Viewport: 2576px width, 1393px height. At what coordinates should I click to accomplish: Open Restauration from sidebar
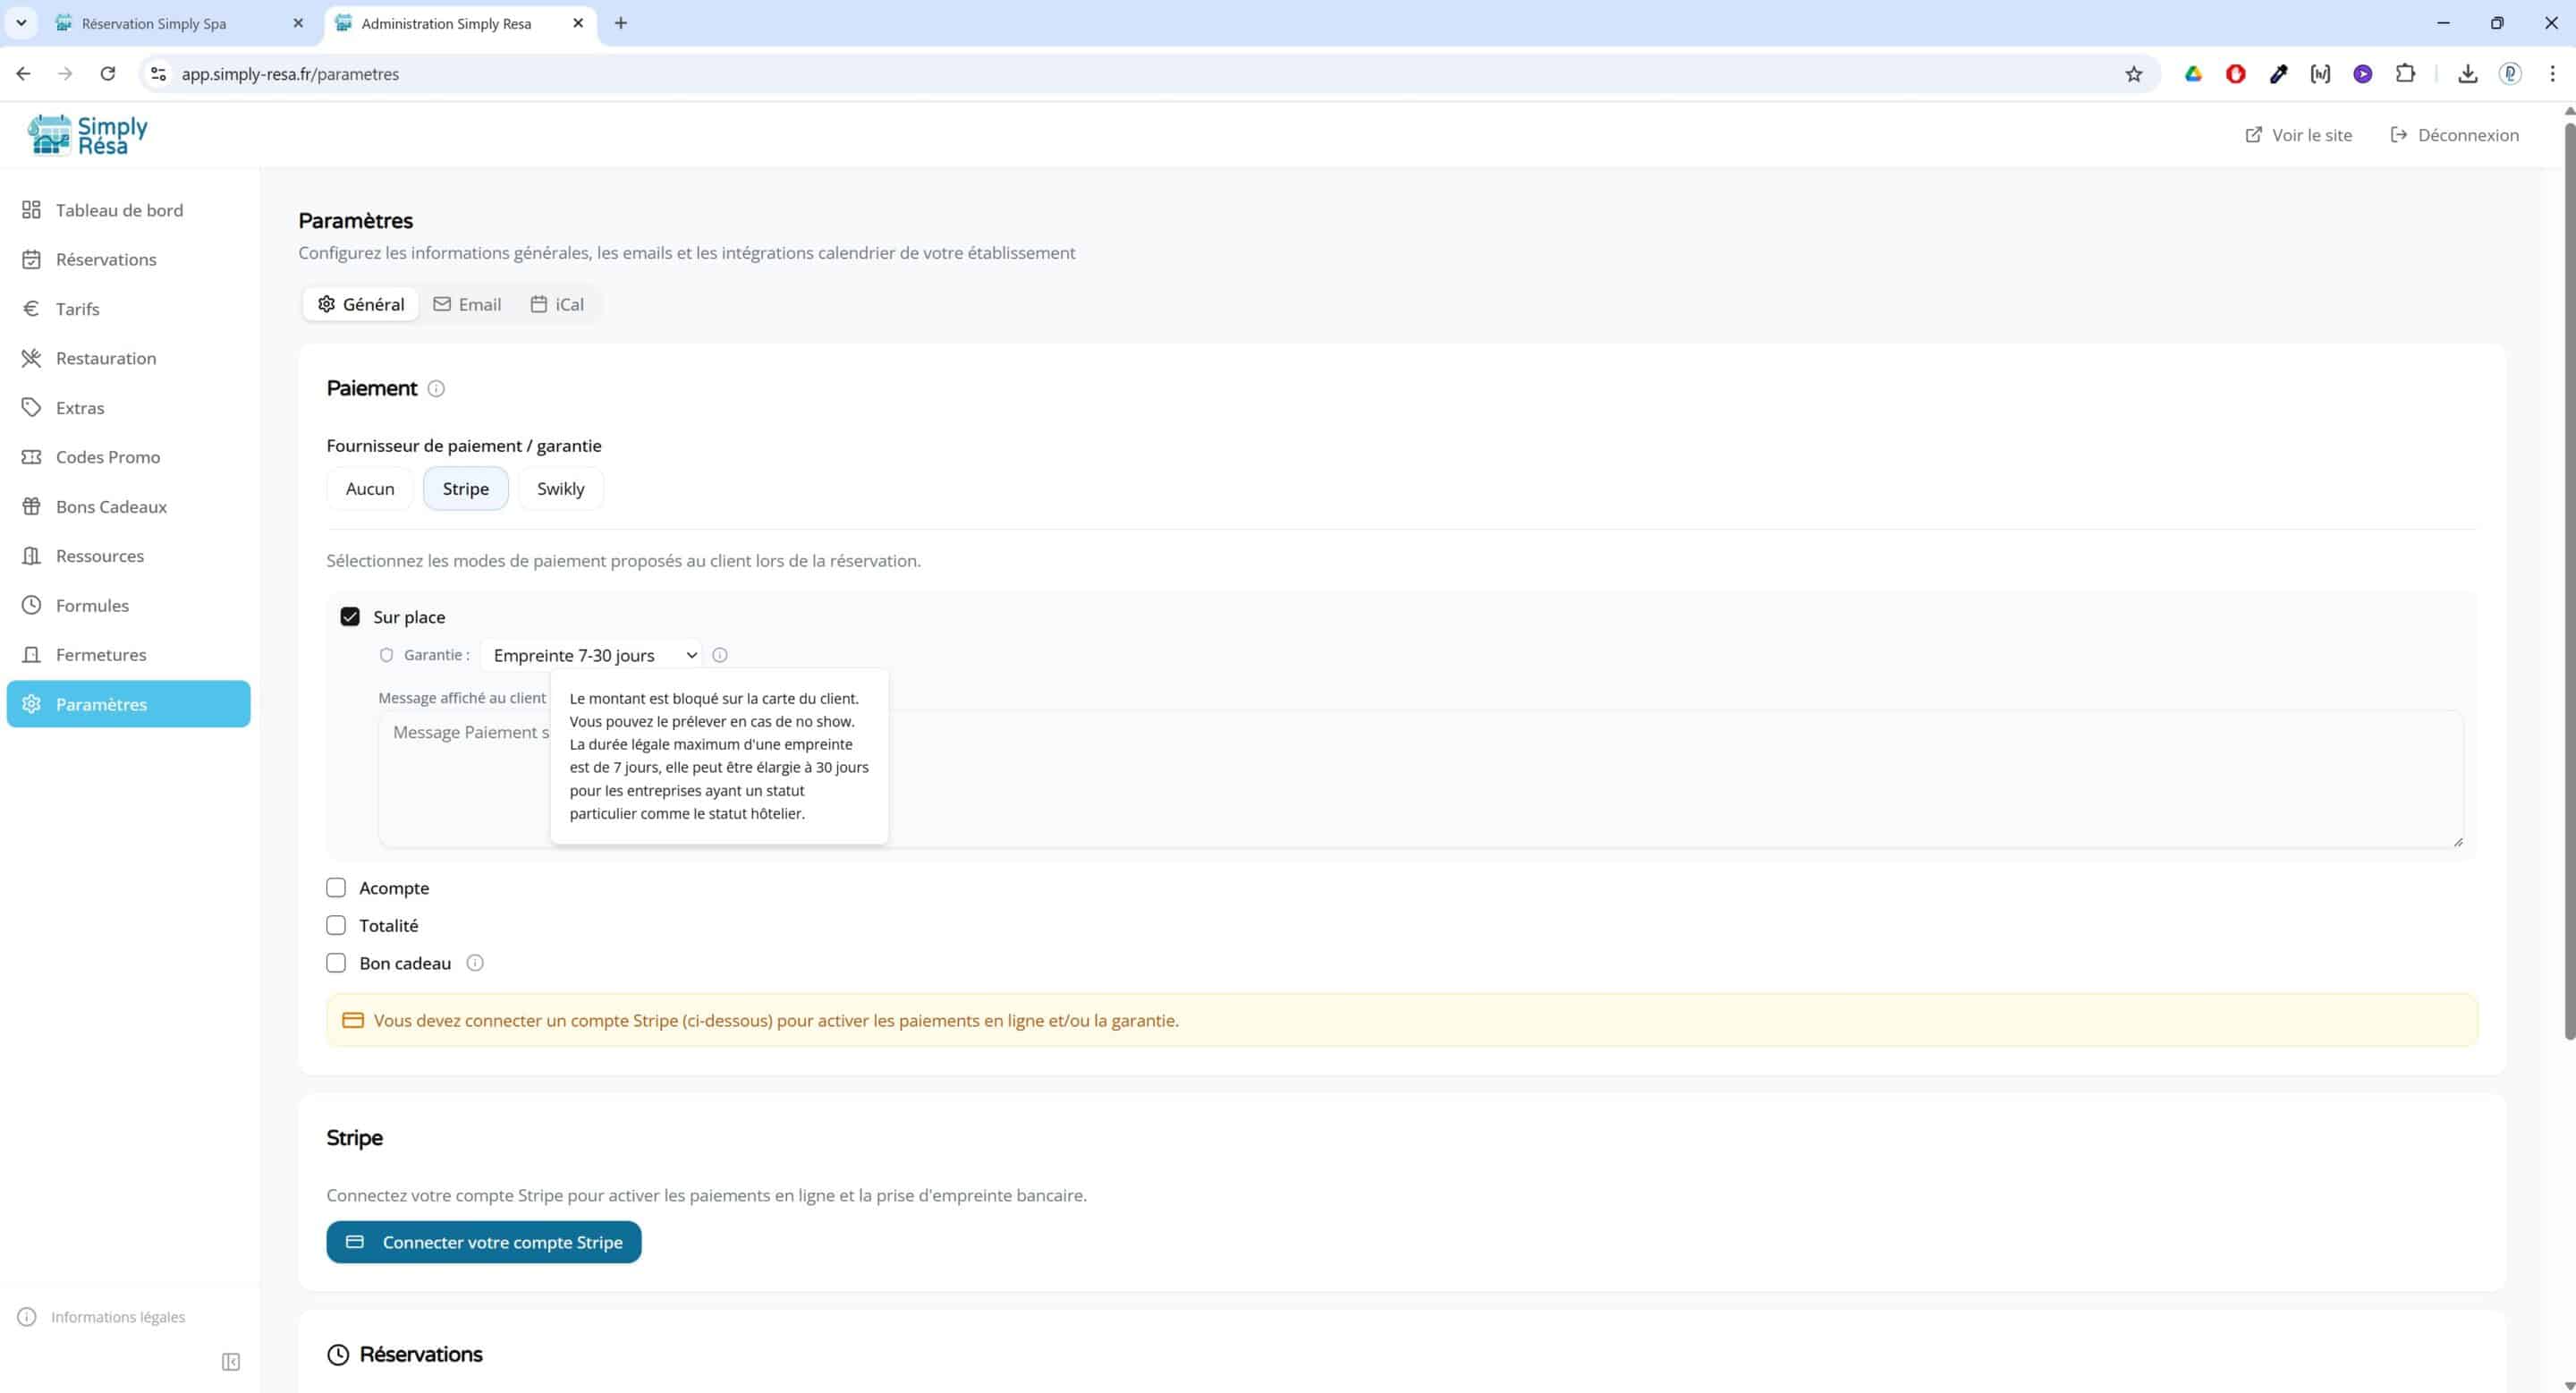click(105, 358)
